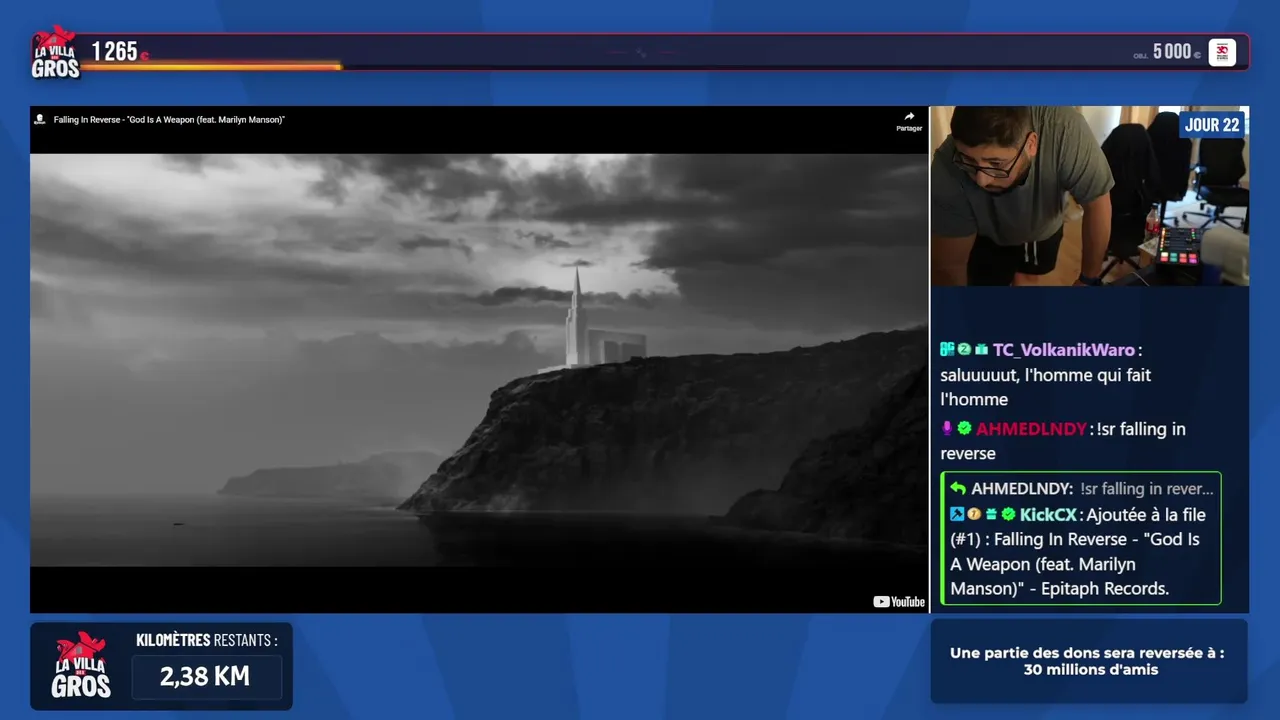Click the 30 millions d'amis logo icon
The width and height of the screenshot is (1280, 720).
[x=1222, y=52]
